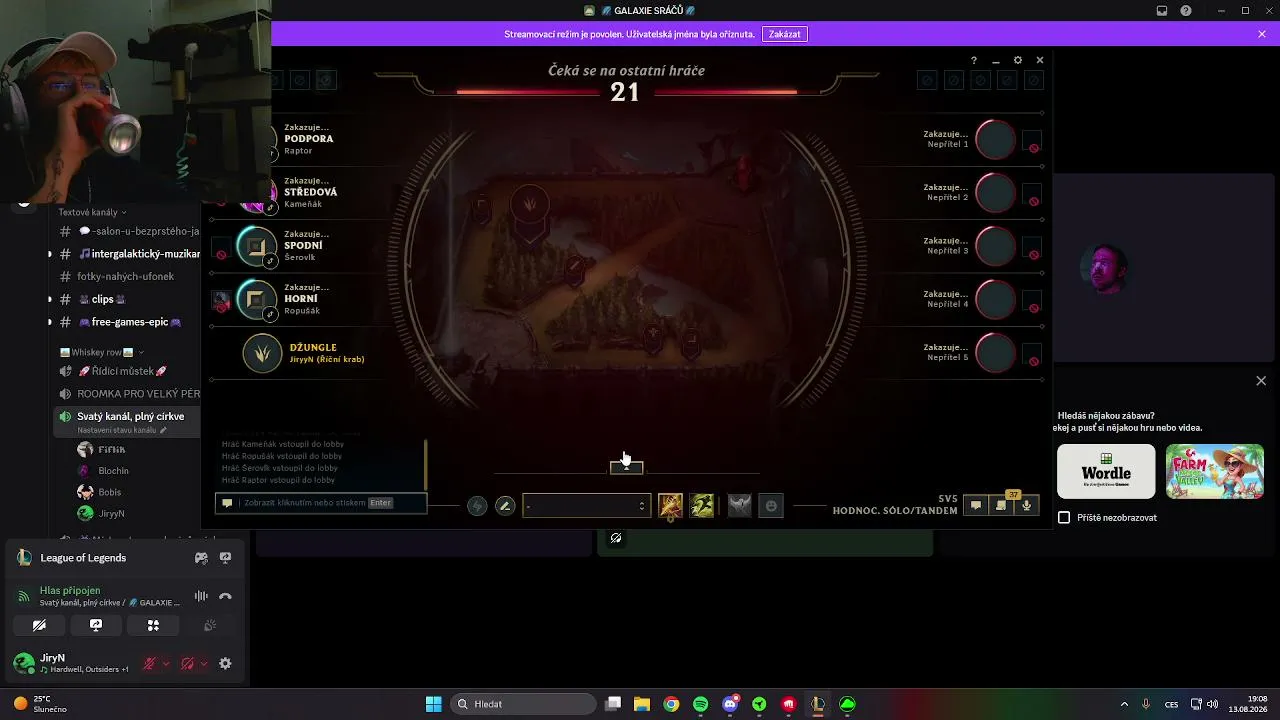This screenshot has height=720, width=1280.
Task: Open the Discord soundboard icon
Action: pos(210,625)
